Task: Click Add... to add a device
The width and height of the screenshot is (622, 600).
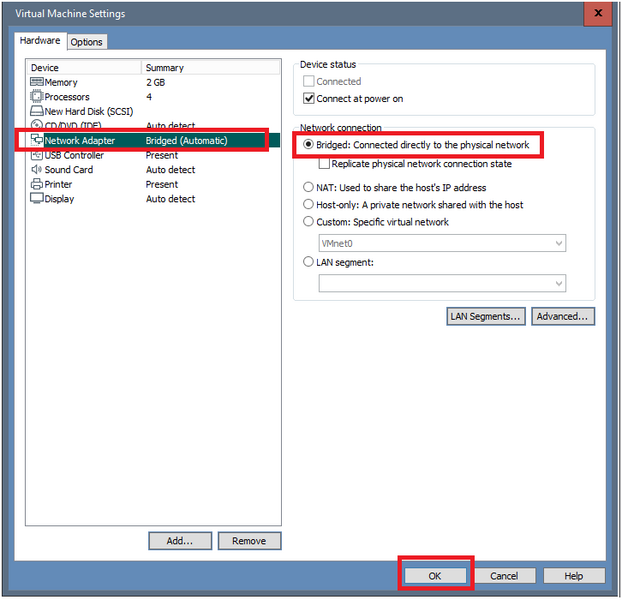Action: (x=180, y=541)
